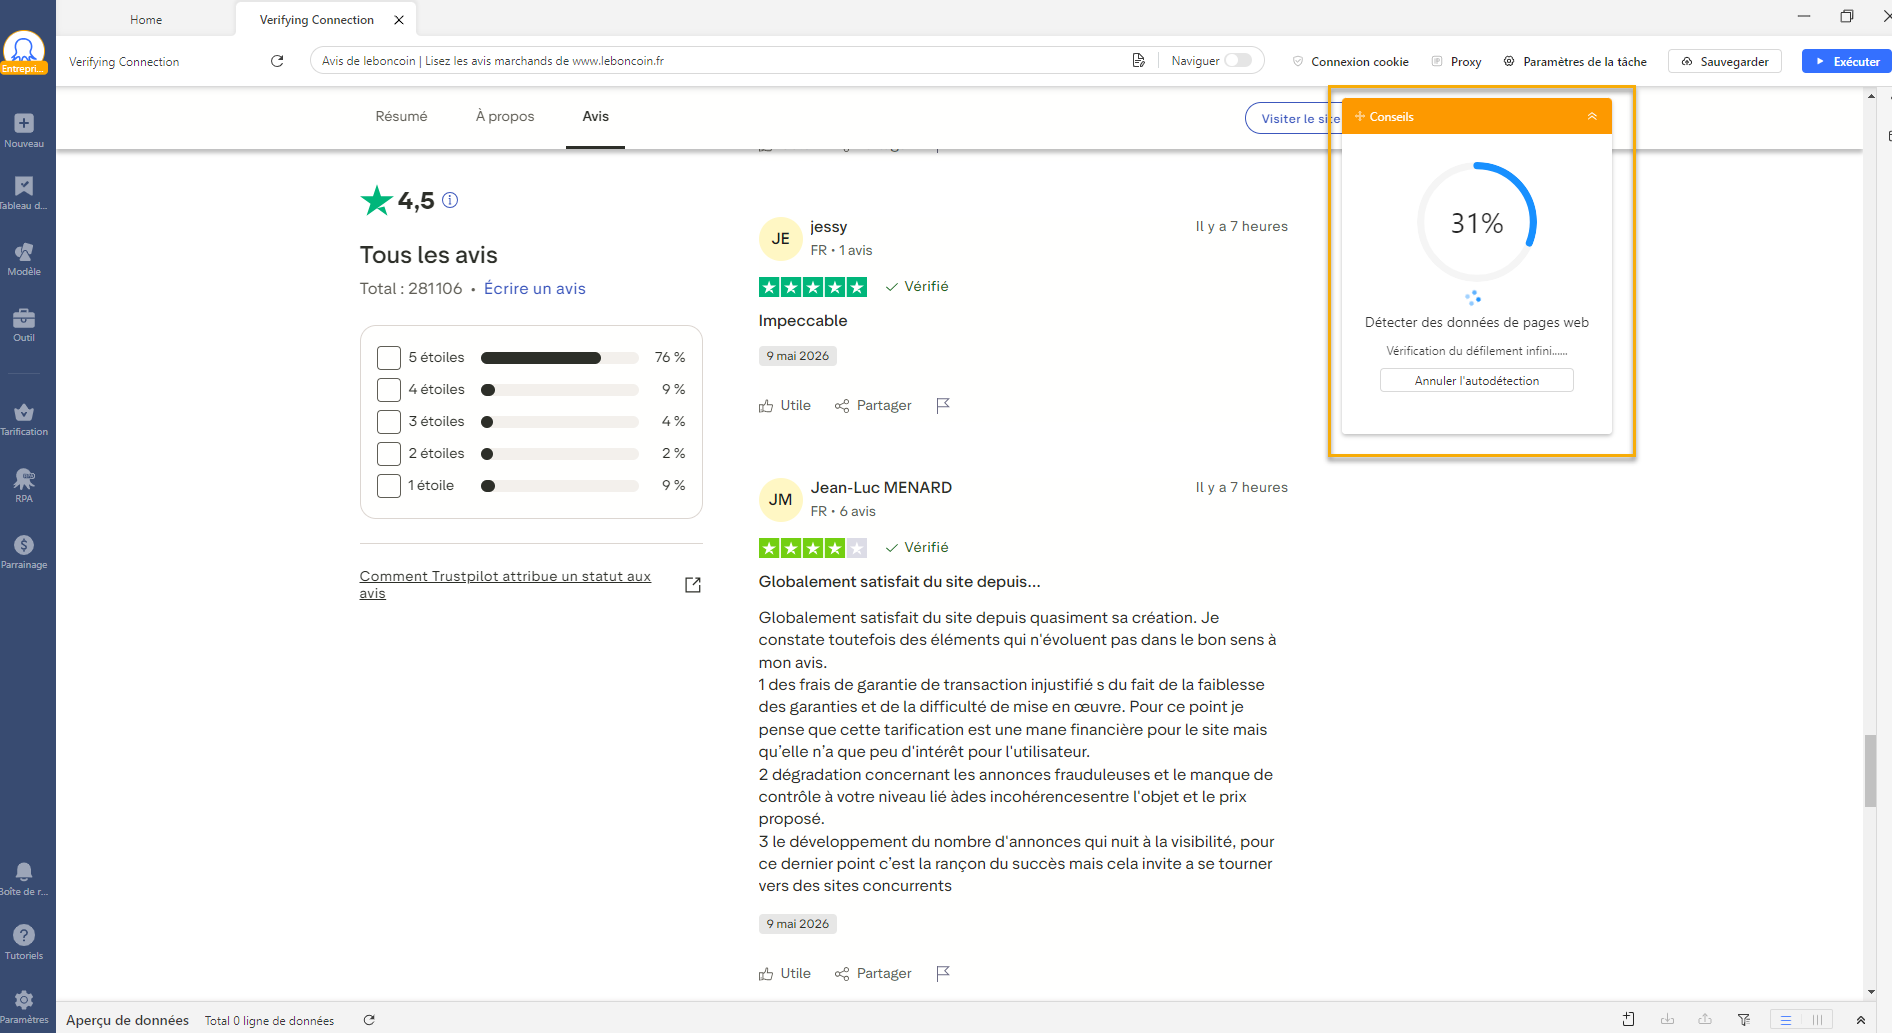Click the Exécuter button
The height and width of the screenshot is (1033, 1892).
[x=1846, y=61]
